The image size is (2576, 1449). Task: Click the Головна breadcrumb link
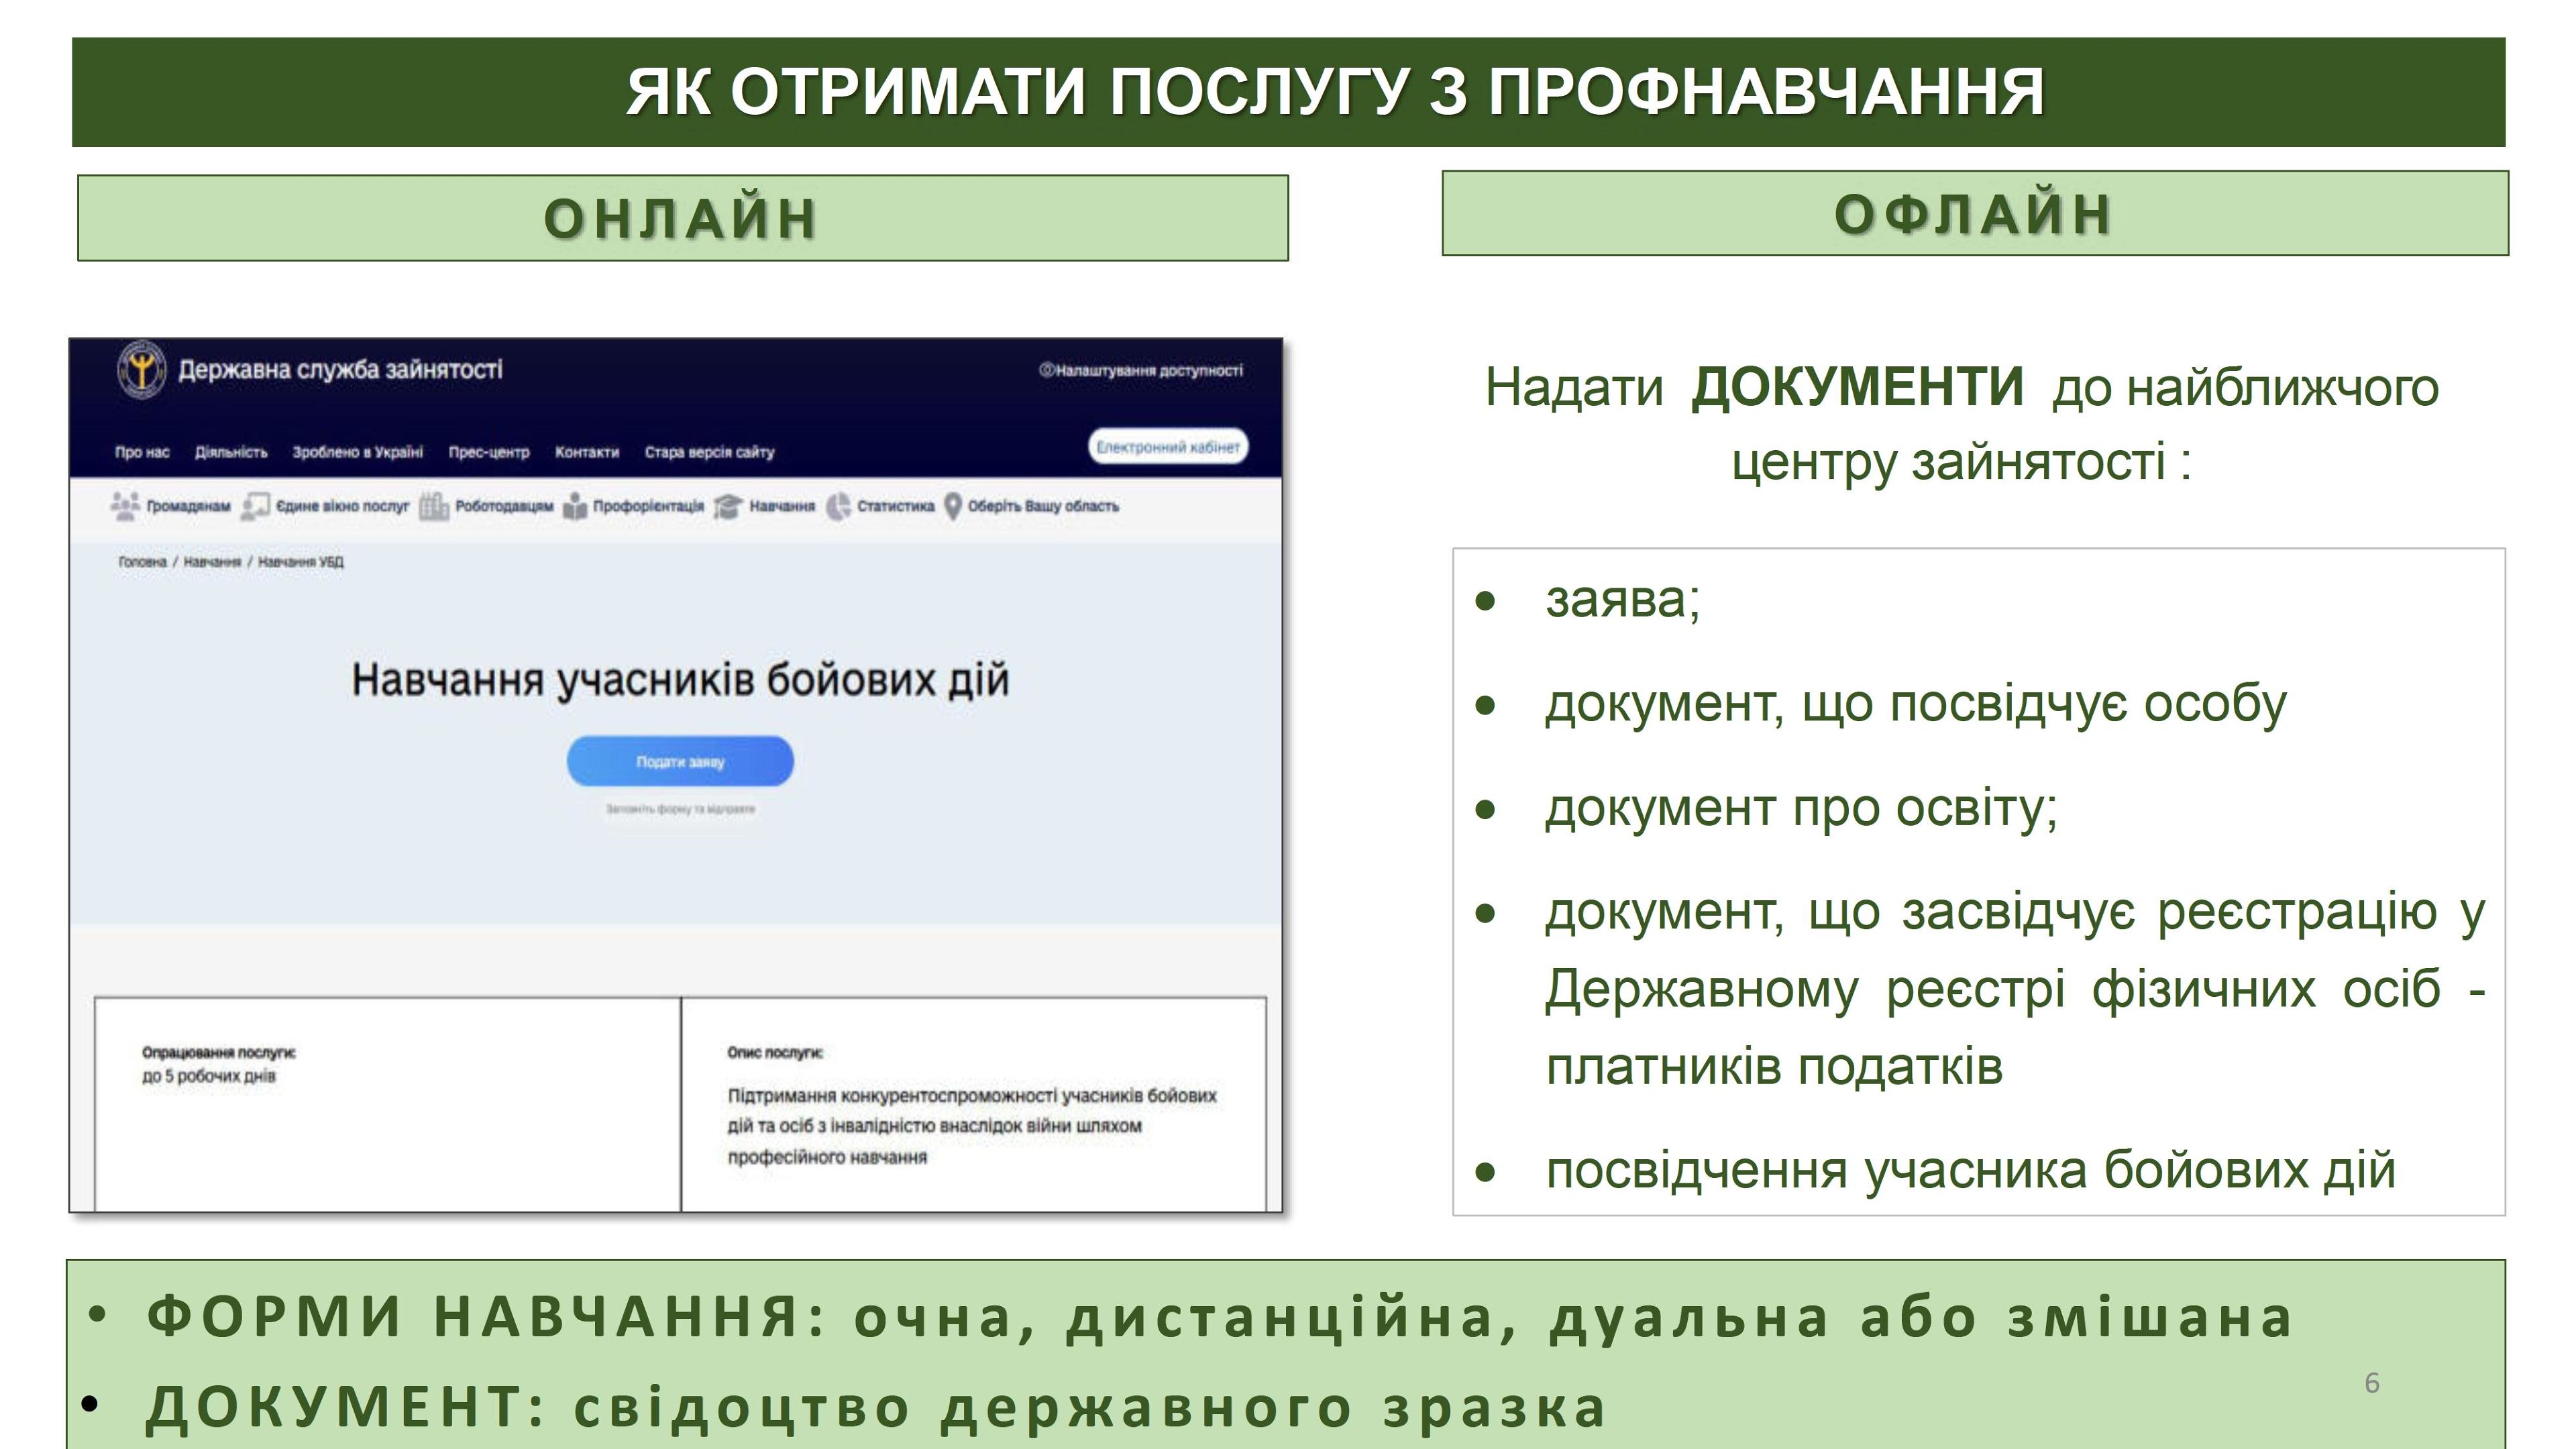point(142,562)
